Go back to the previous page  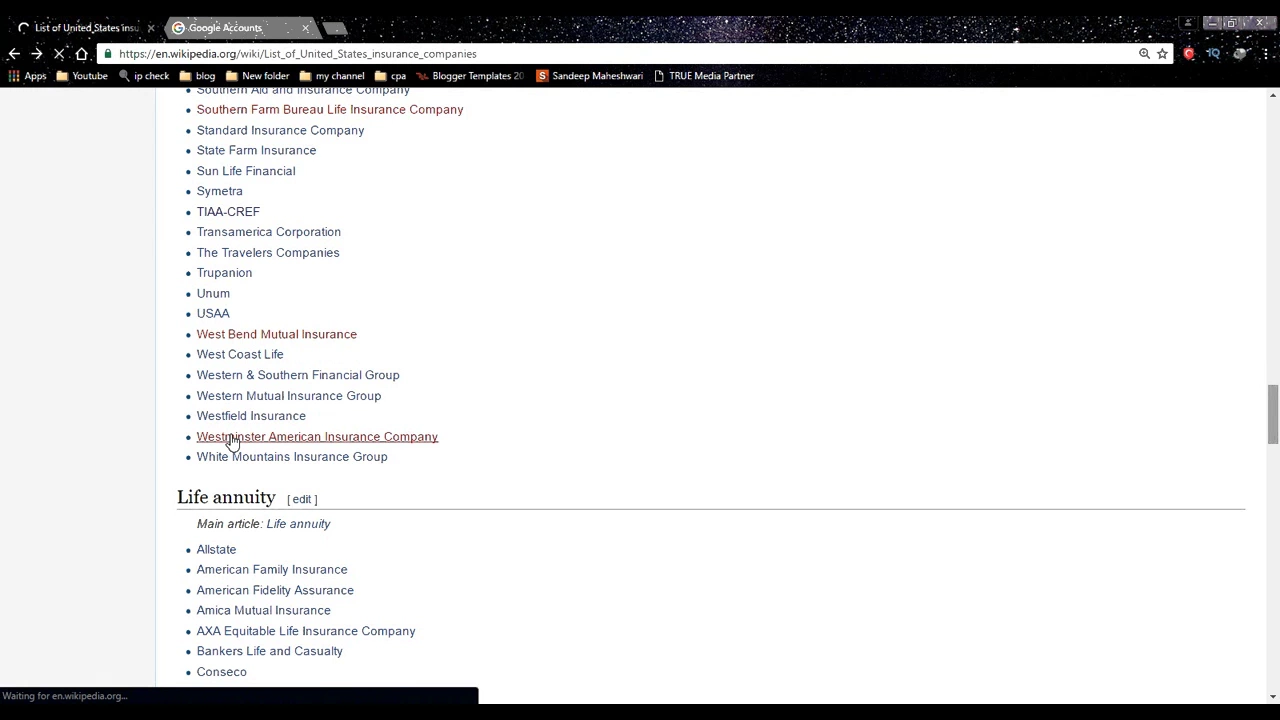[14, 54]
